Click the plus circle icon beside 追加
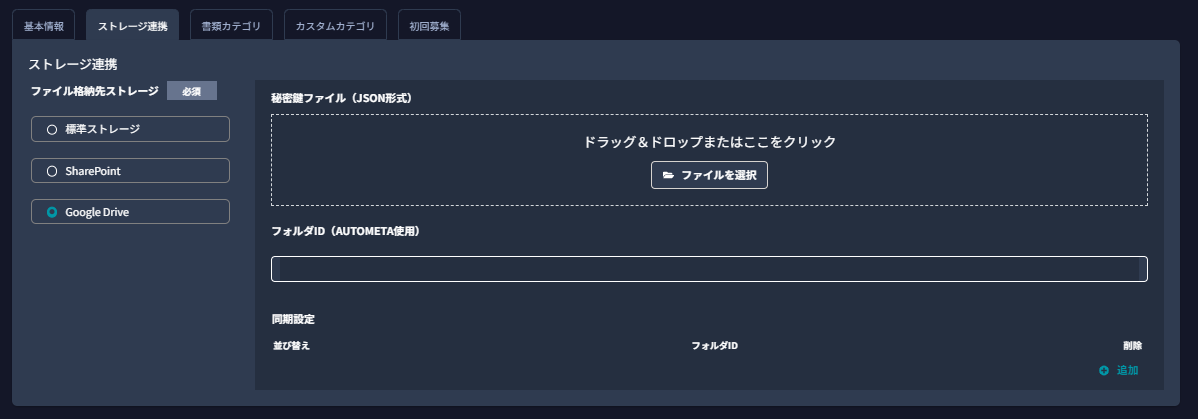This screenshot has width=1198, height=419. click(1103, 370)
